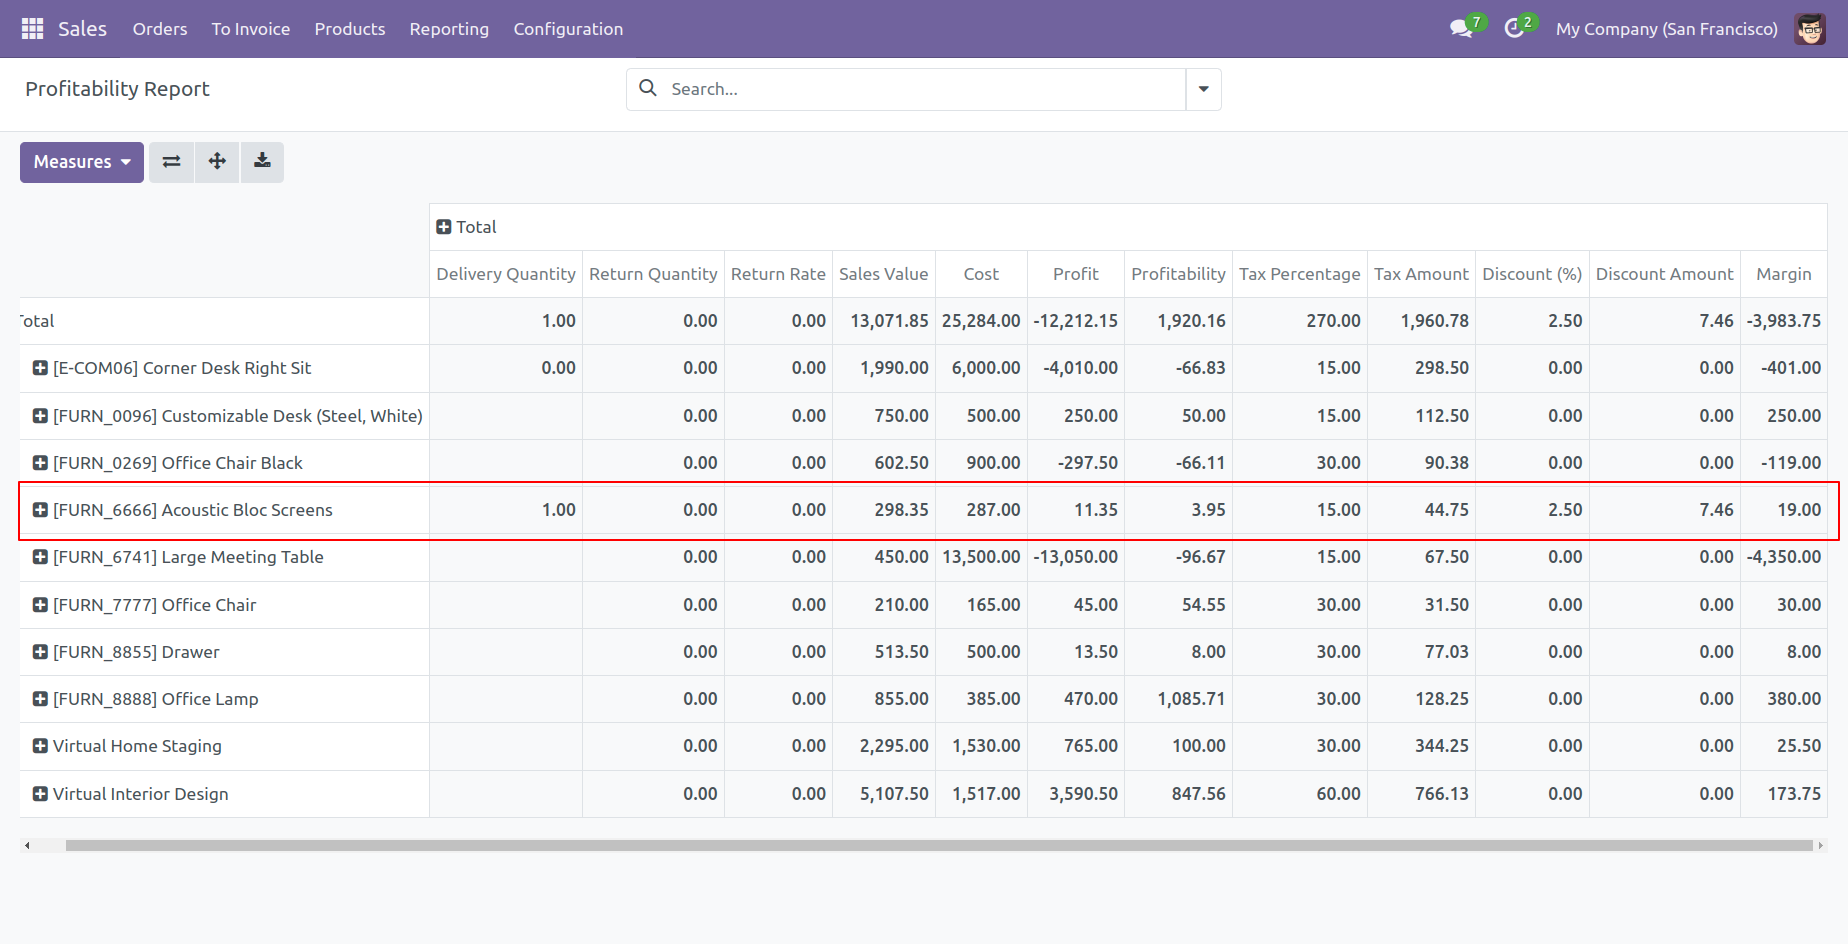The width and height of the screenshot is (1848, 944).
Task: Open the messages conversation icon
Action: pyautogui.click(x=1461, y=29)
